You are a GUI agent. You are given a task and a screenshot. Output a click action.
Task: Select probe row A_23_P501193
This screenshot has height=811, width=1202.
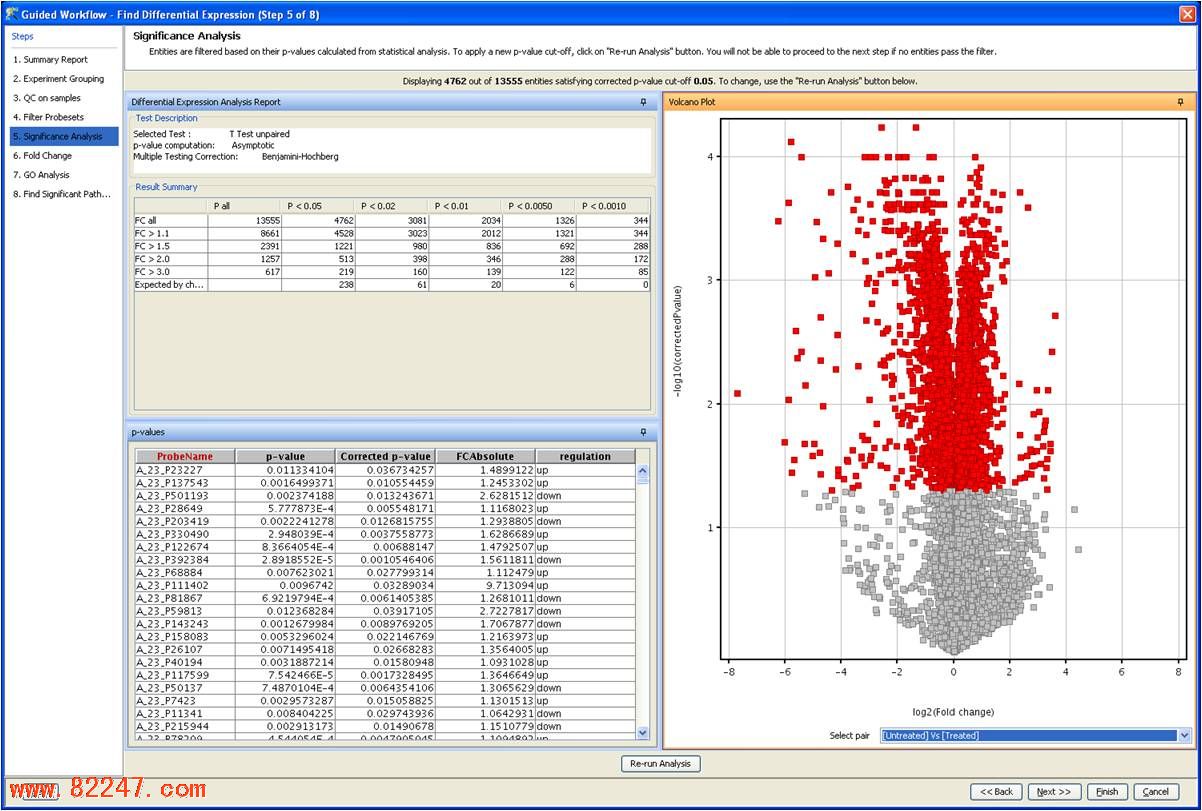(385, 496)
